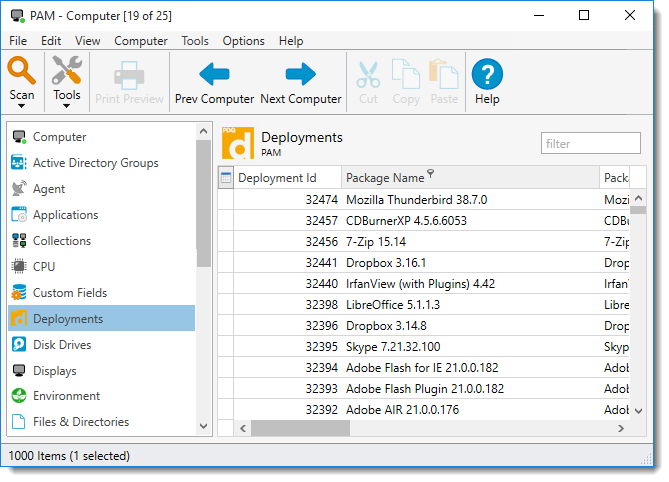Image resolution: width=669 pixels, height=482 pixels.
Task: Click table vertical scroll down arrow
Action: pos(638,411)
